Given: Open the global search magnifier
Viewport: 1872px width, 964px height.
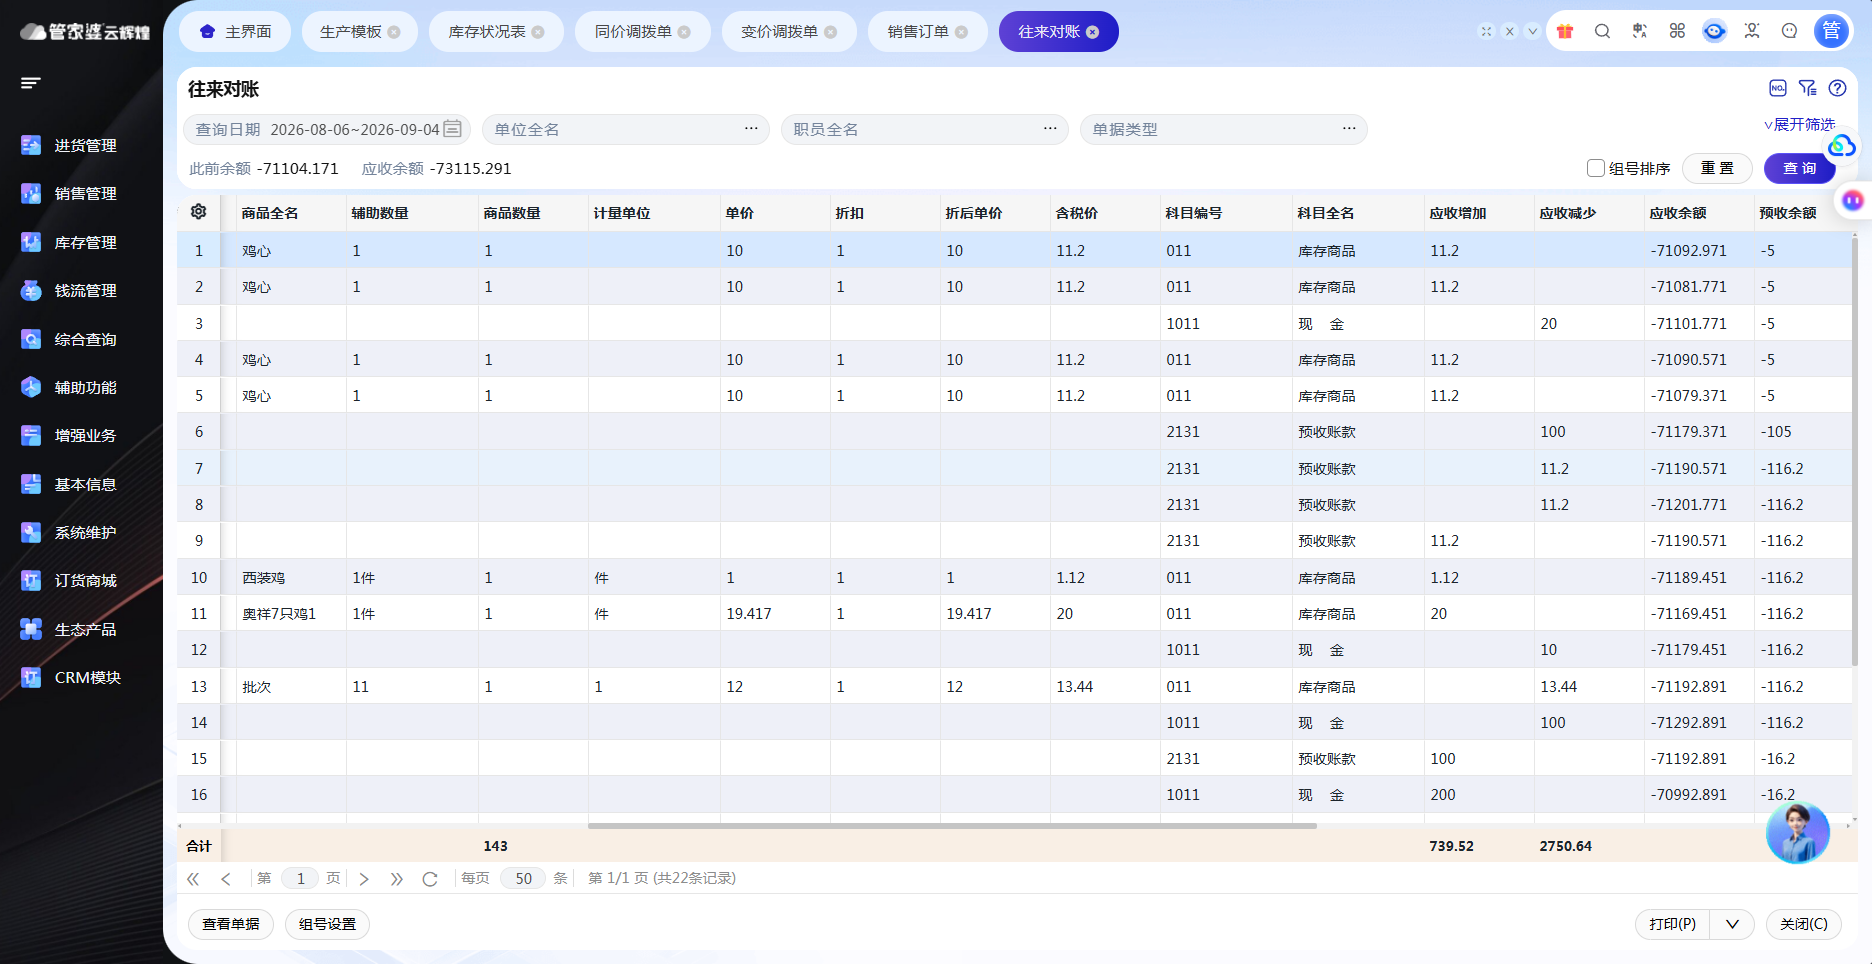Looking at the screenshot, I should pyautogui.click(x=1602, y=31).
